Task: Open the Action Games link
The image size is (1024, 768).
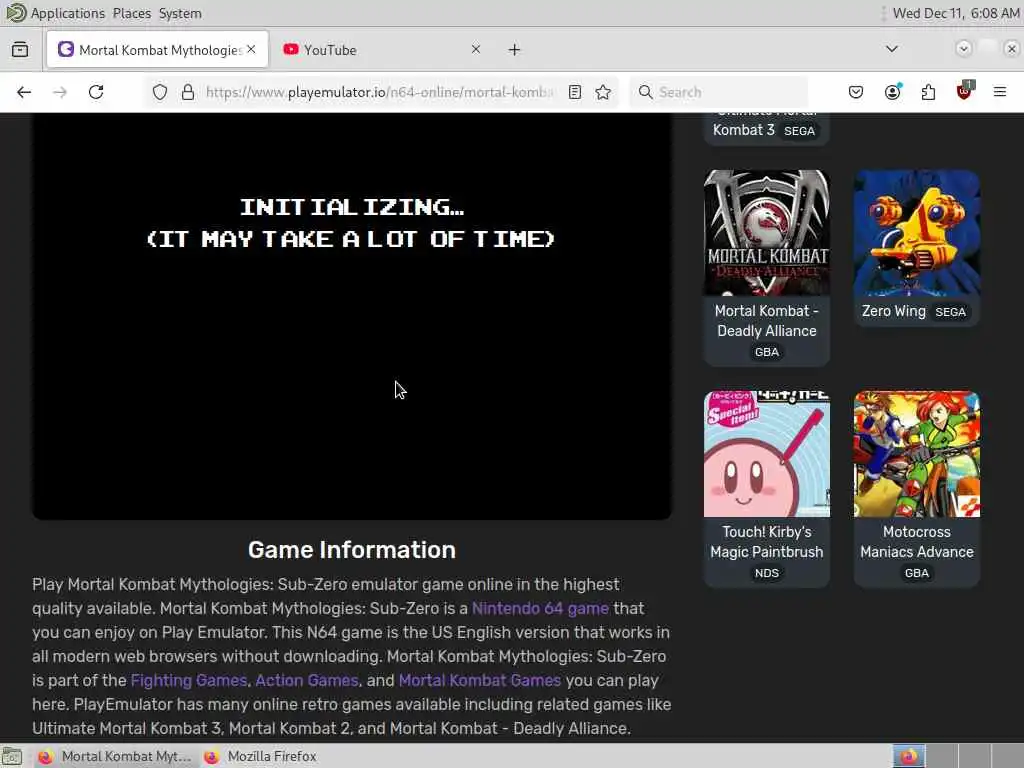Action: click(307, 680)
